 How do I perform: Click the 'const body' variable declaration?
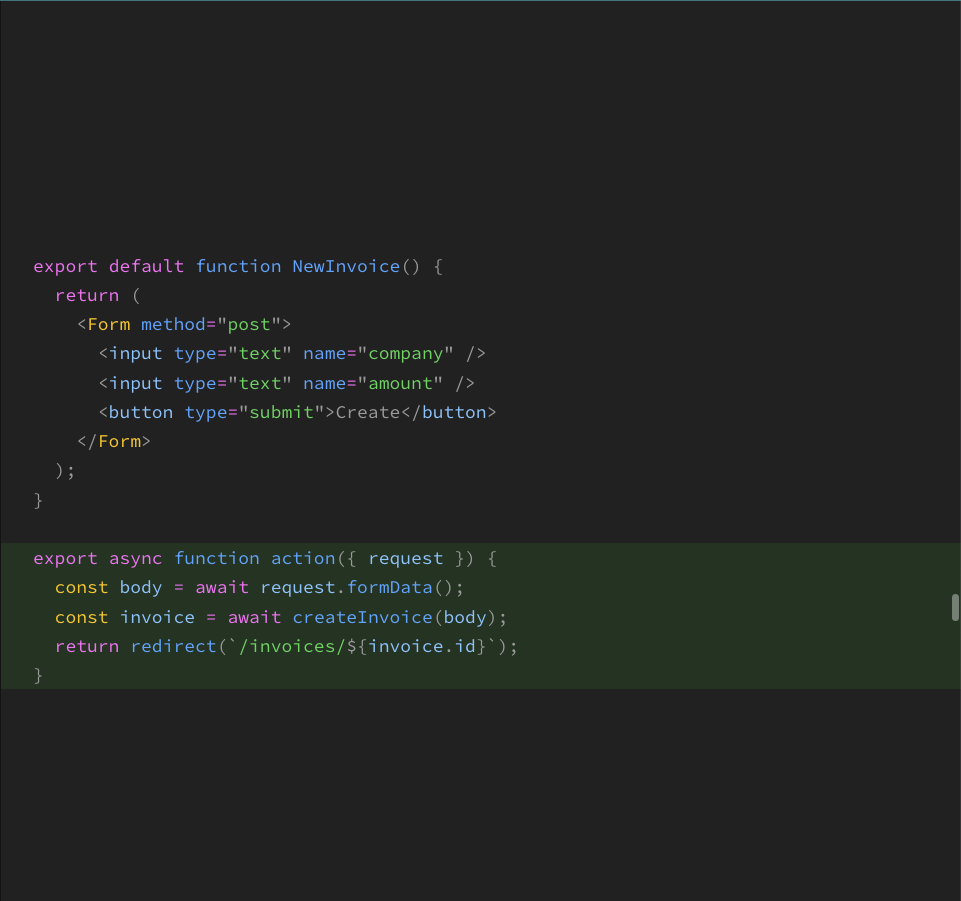coord(108,587)
